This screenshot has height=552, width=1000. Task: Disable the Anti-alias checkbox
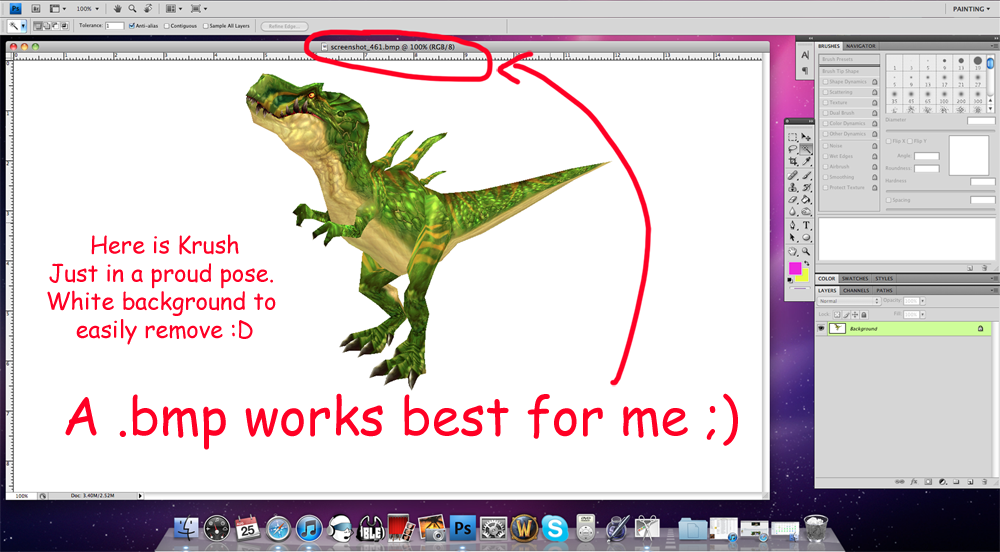[x=131, y=25]
